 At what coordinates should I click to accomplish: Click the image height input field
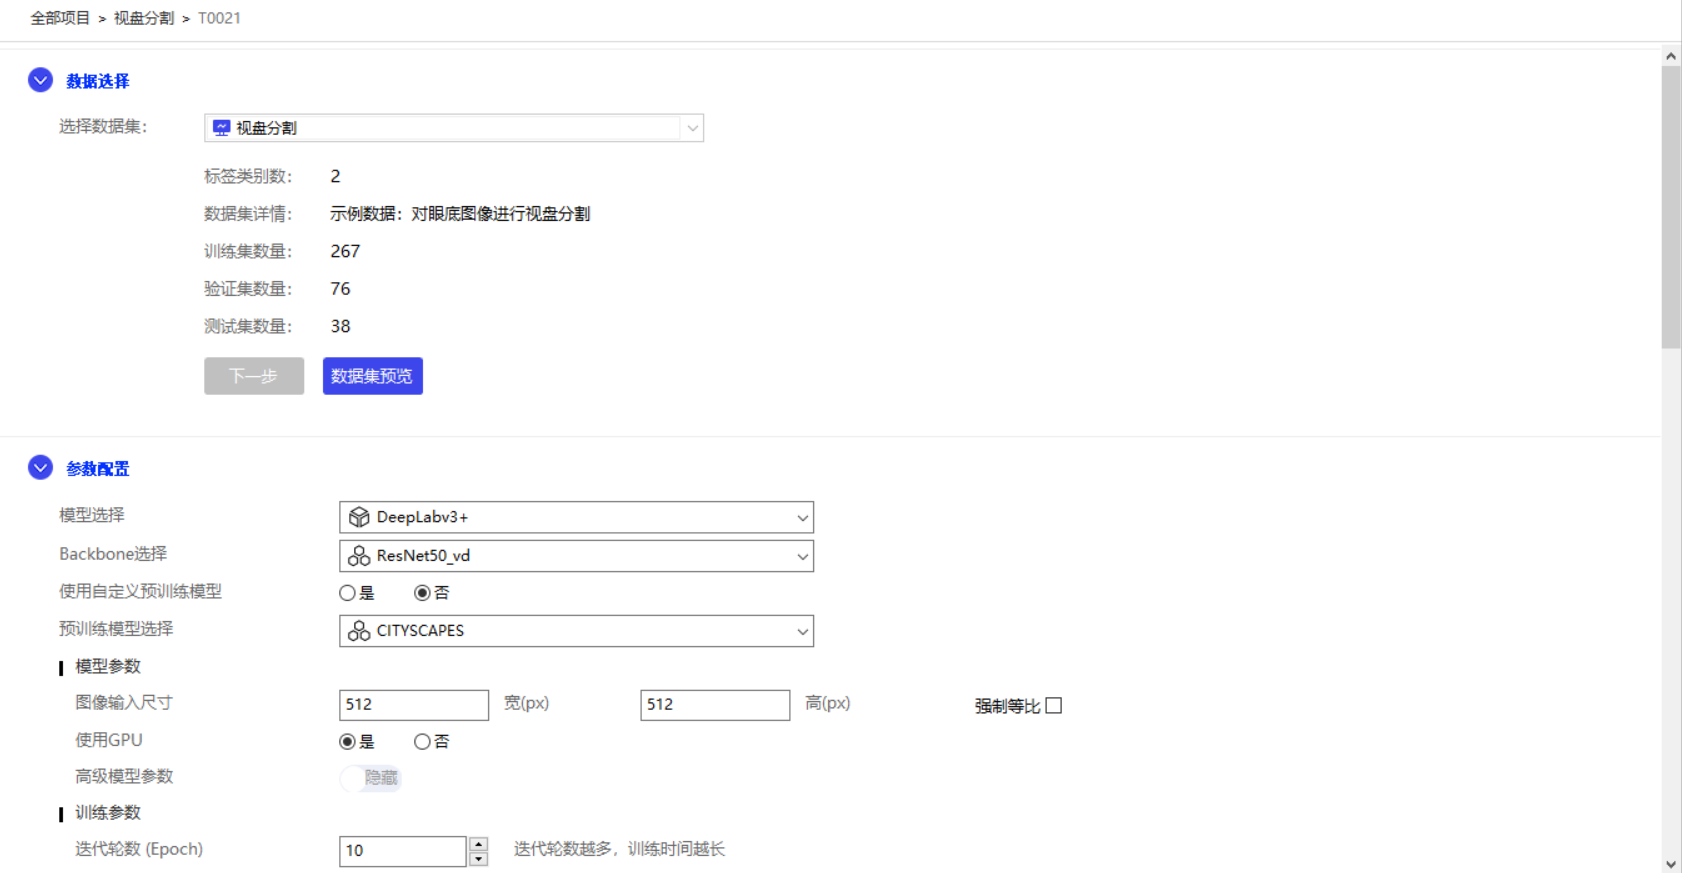[715, 705]
